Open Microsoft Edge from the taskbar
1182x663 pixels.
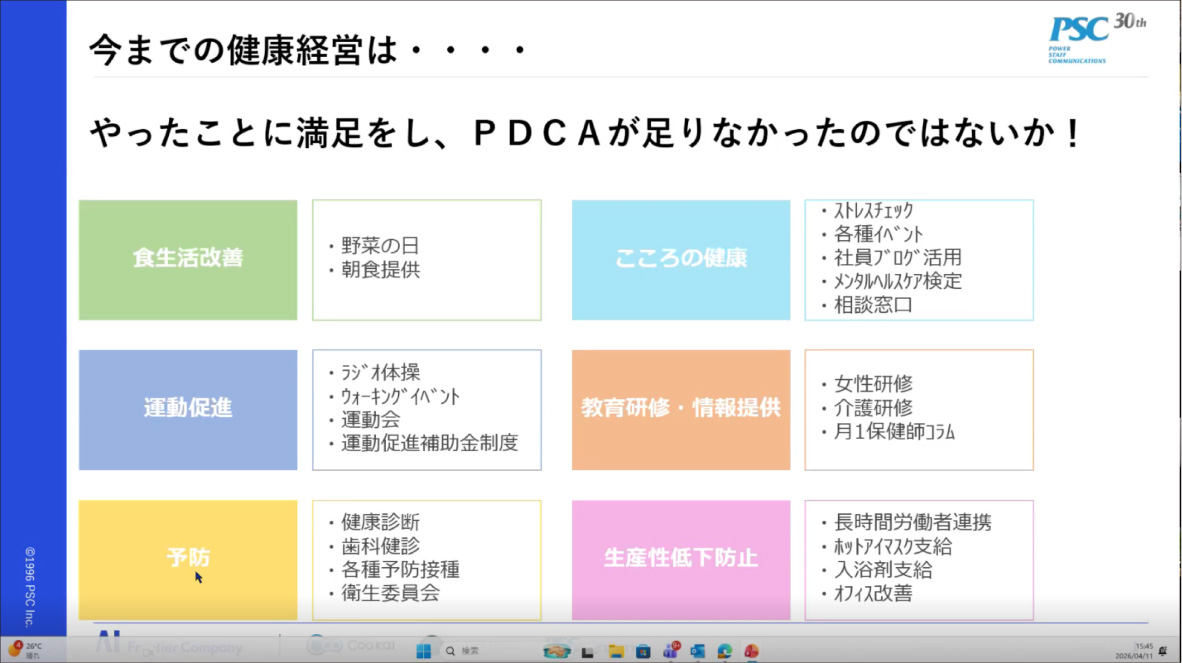[x=727, y=651]
